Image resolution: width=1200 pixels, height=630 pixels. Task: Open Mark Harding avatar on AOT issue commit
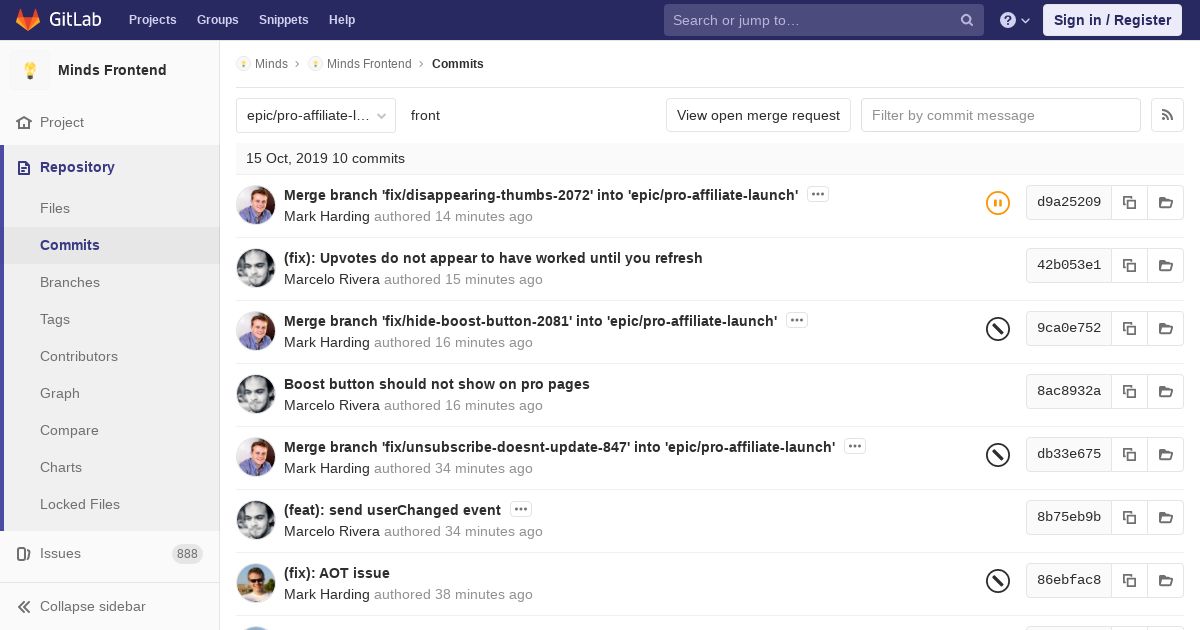[x=256, y=583]
